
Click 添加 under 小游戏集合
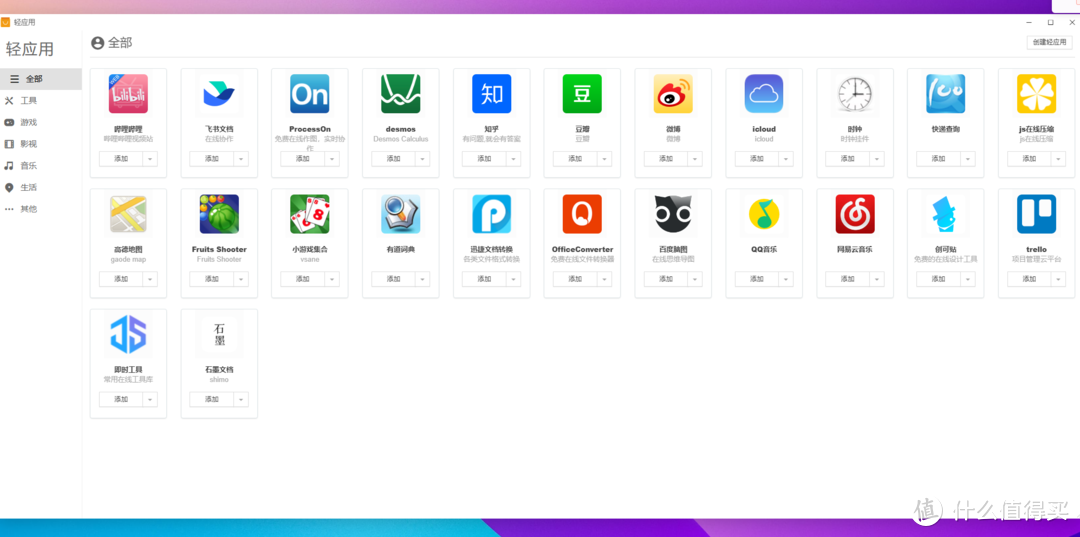coord(303,280)
